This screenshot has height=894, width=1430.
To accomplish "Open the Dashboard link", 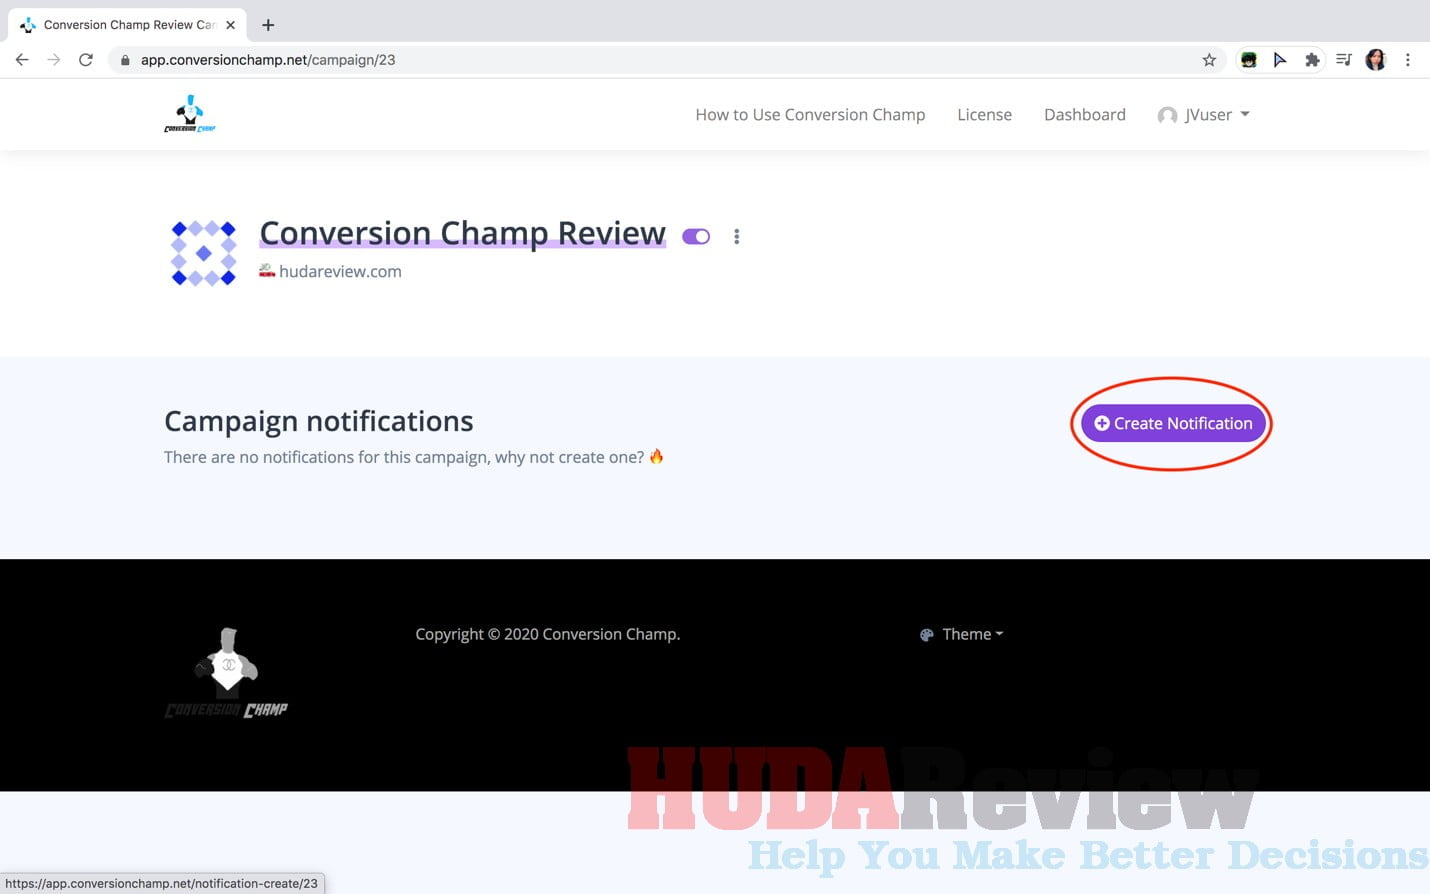I will 1084,115.
